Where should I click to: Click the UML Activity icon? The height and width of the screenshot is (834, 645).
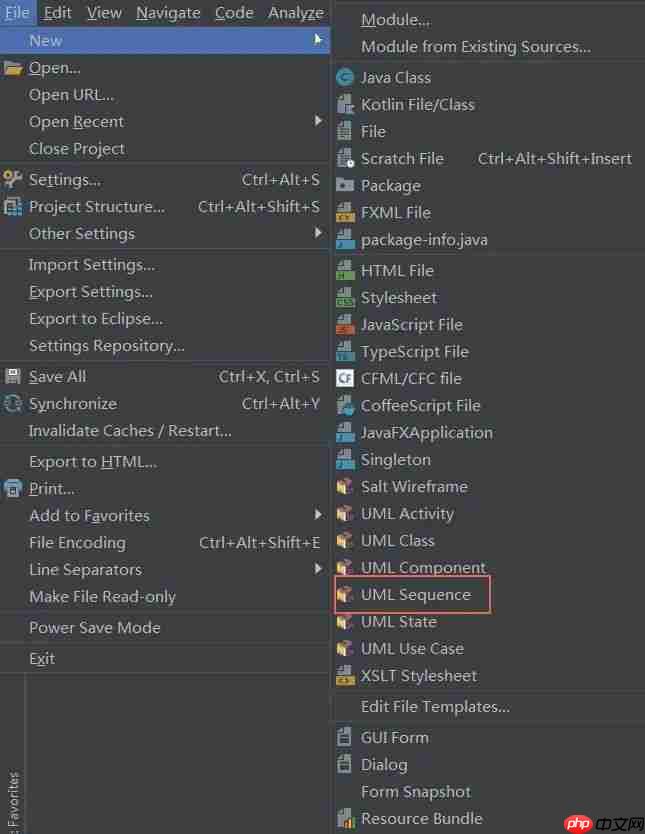point(345,514)
